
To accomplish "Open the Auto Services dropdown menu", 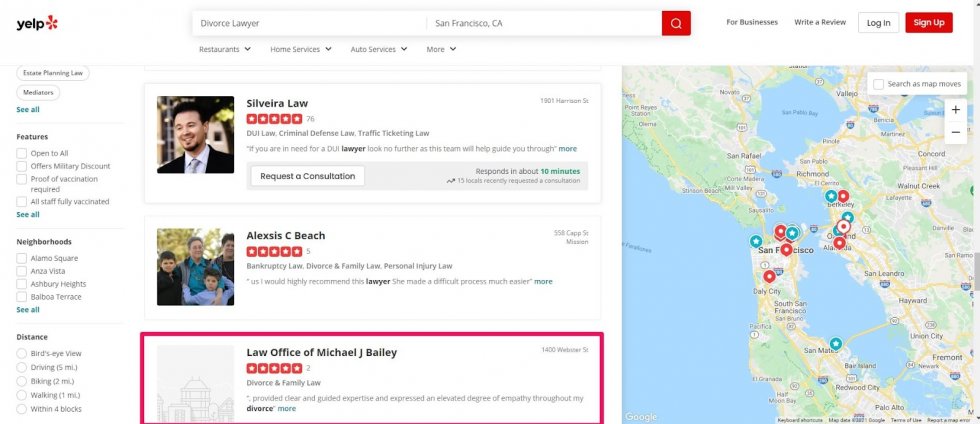I will click(379, 49).
